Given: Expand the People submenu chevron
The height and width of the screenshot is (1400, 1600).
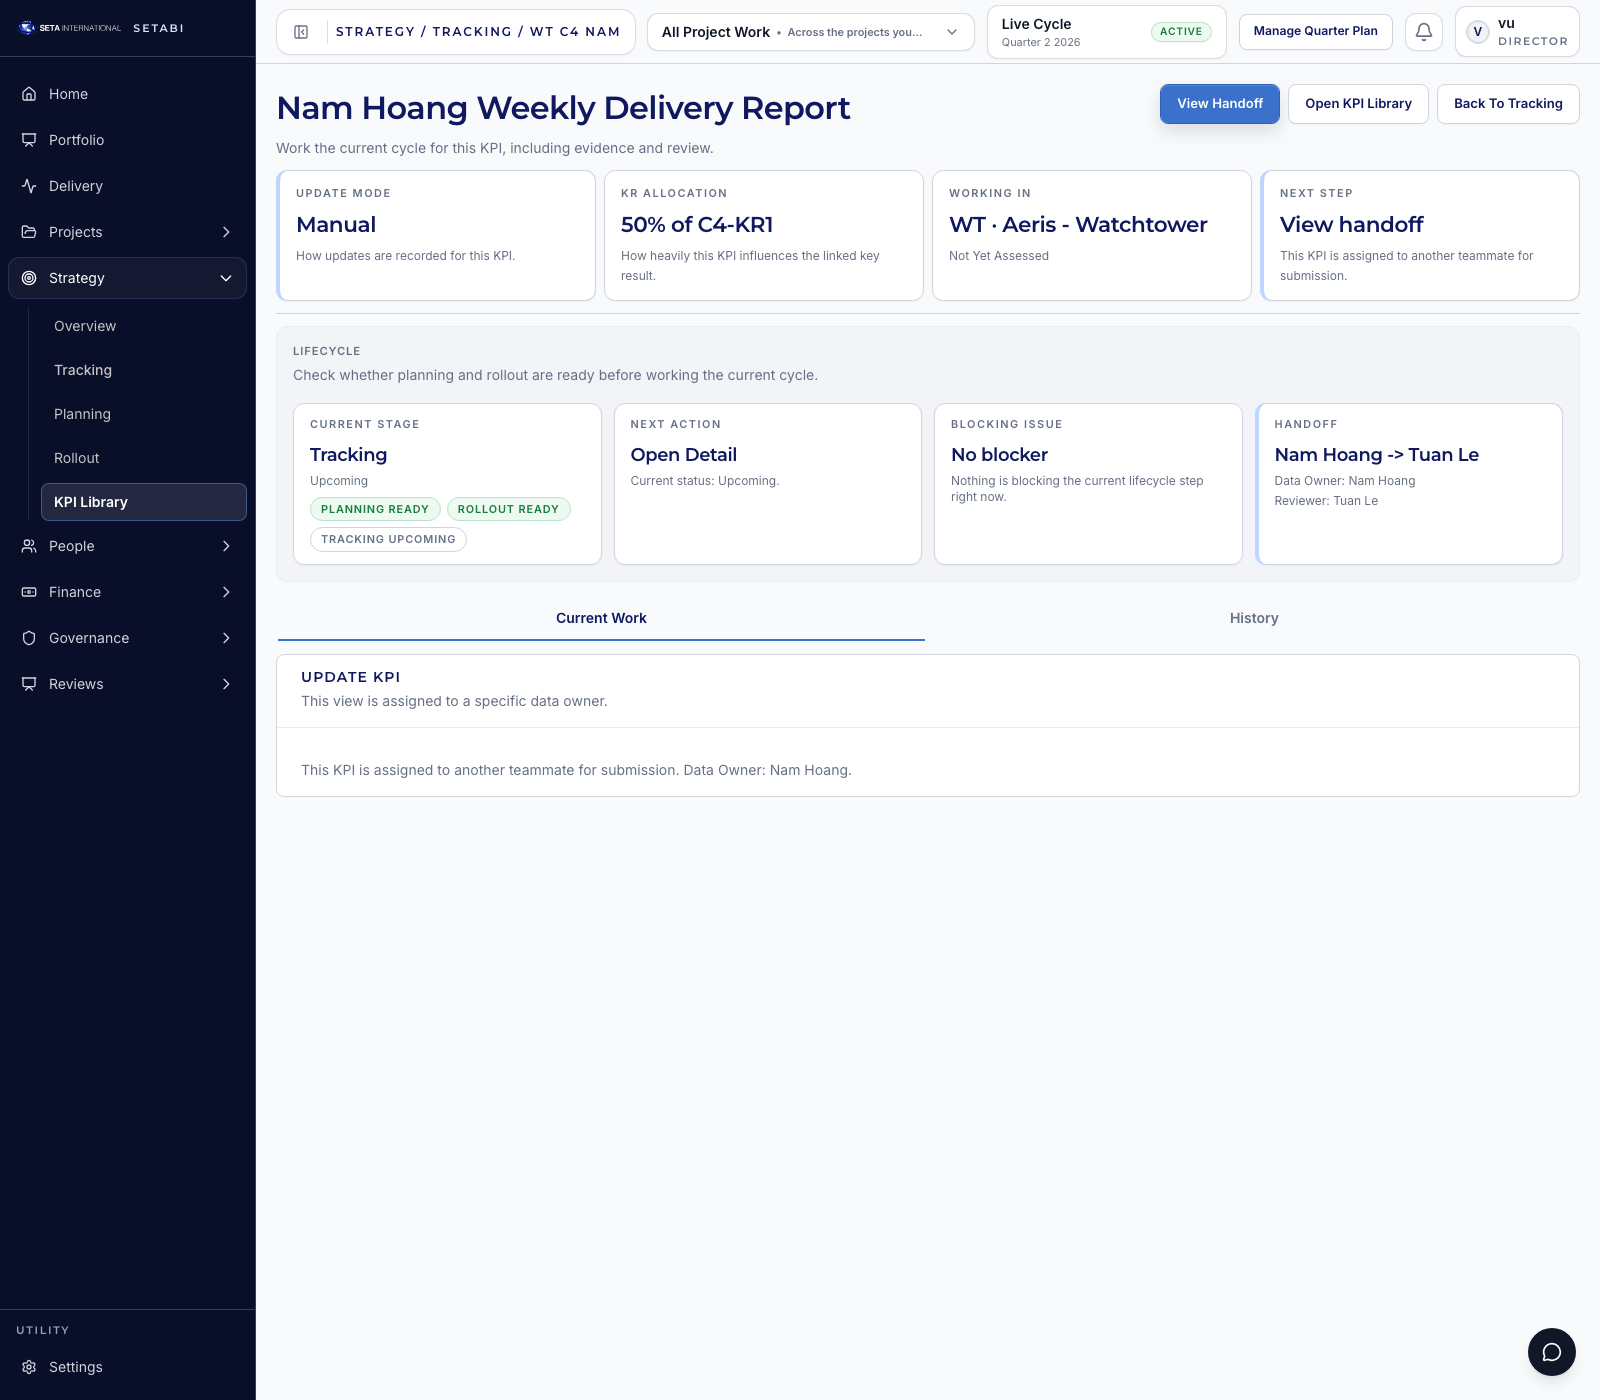Looking at the screenshot, I should click(226, 546).
